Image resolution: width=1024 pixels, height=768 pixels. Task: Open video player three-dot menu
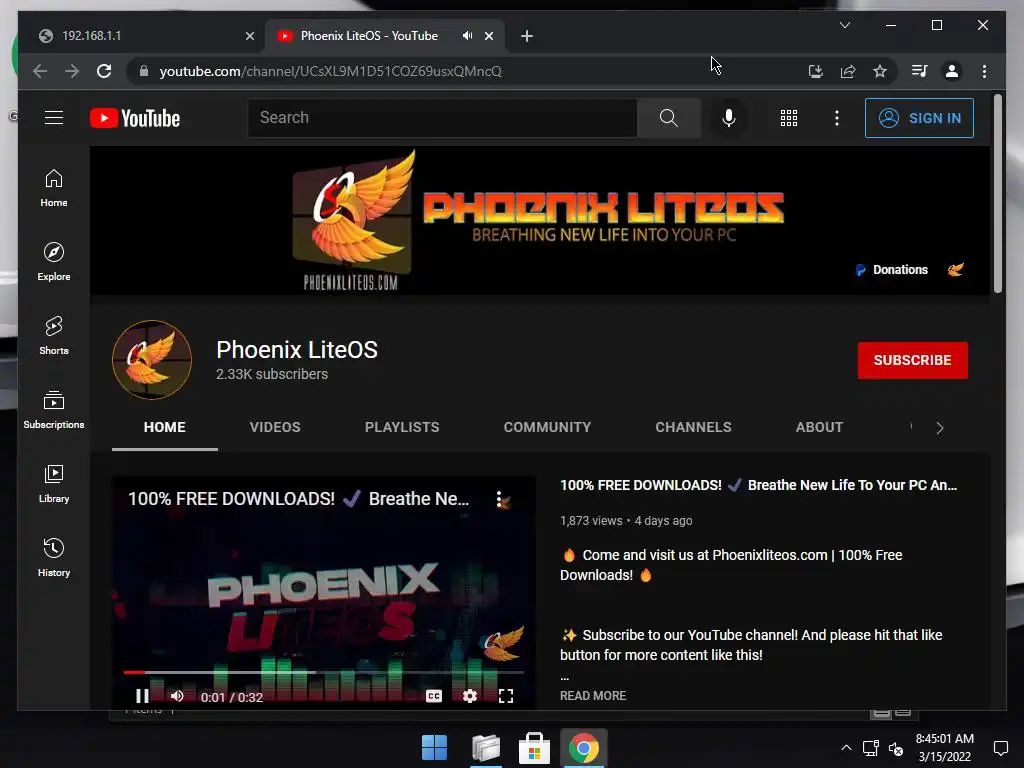pyautogui.click(x=498, y=499)
